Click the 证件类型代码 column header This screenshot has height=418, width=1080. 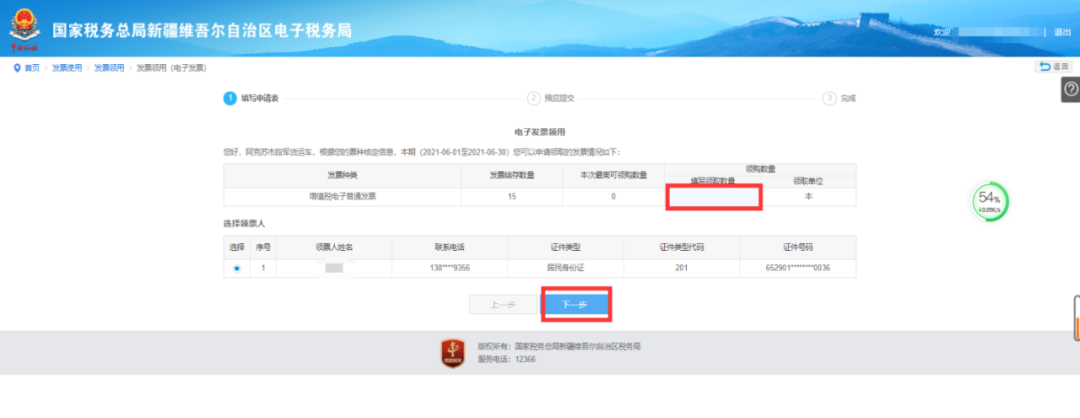click(681, 247)
